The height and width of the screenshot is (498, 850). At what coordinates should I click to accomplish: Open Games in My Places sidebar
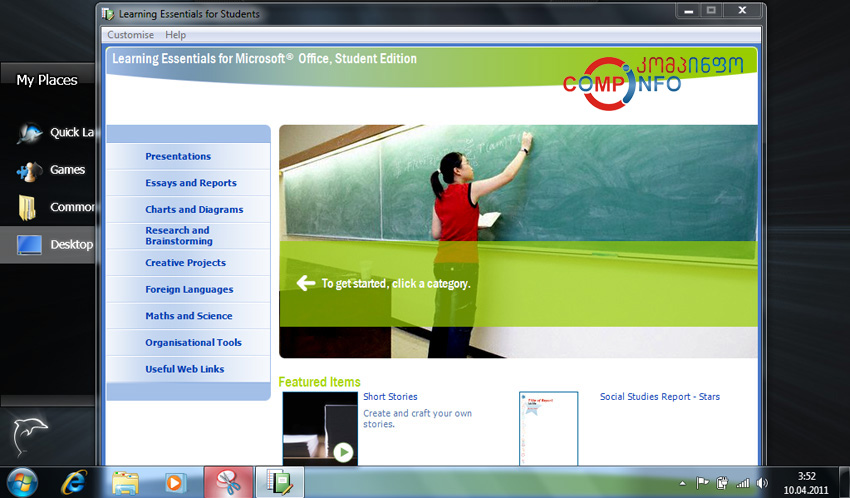pos(51,170)
